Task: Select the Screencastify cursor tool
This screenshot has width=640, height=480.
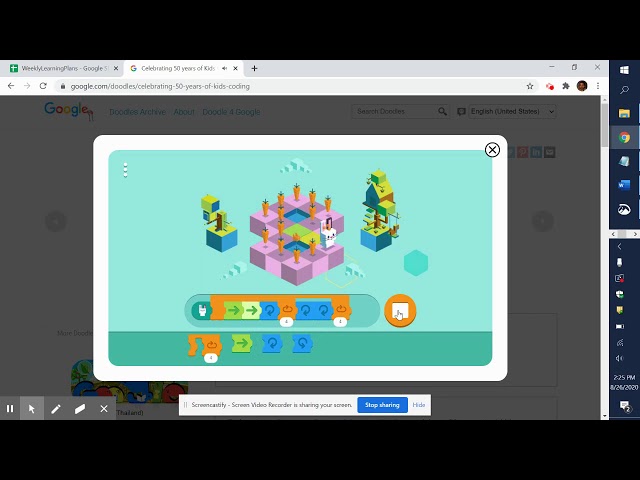Action: [32, 409]
